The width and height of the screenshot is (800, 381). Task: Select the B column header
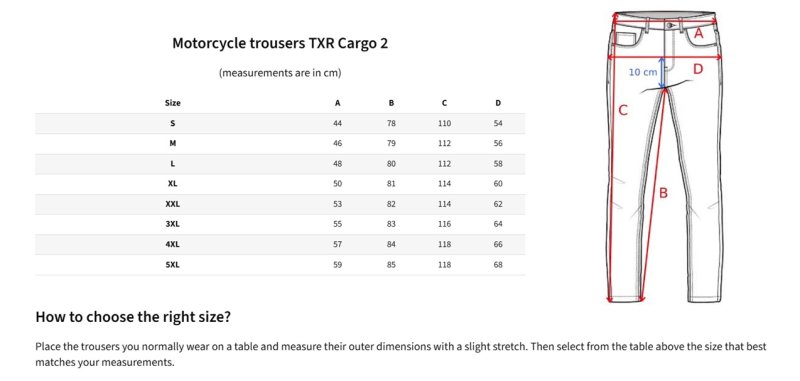pos(391,103)
